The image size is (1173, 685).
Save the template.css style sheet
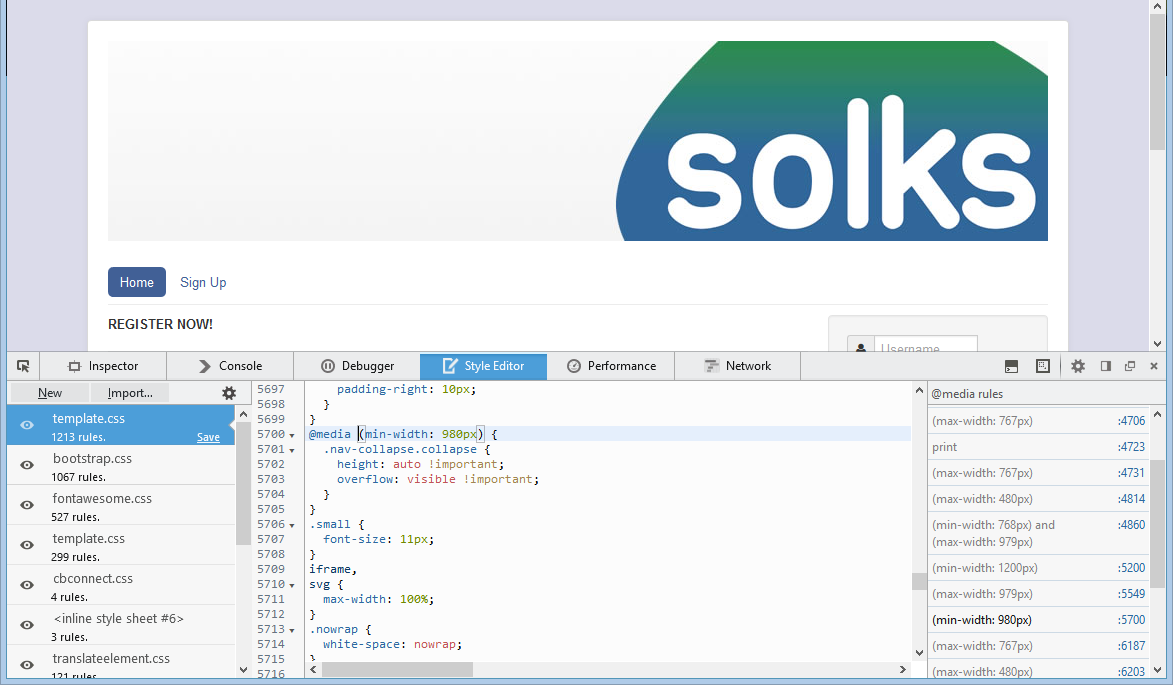[x=208, y=437]
